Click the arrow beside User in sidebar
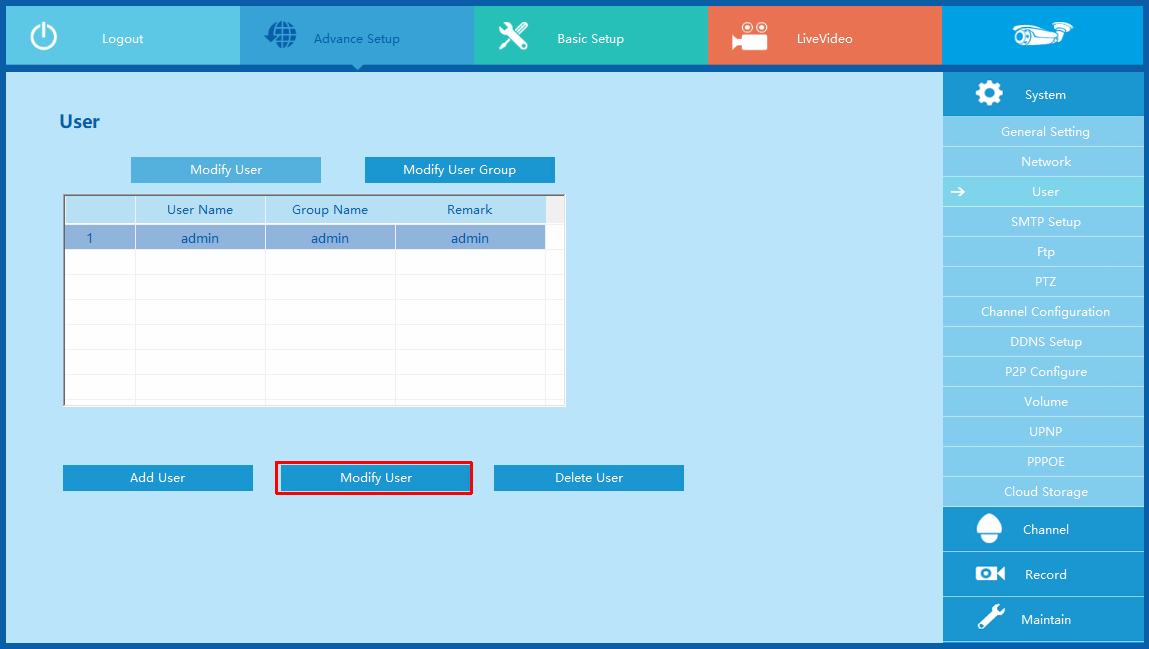This screenshot has height=649, width=1149. point(958,192)
